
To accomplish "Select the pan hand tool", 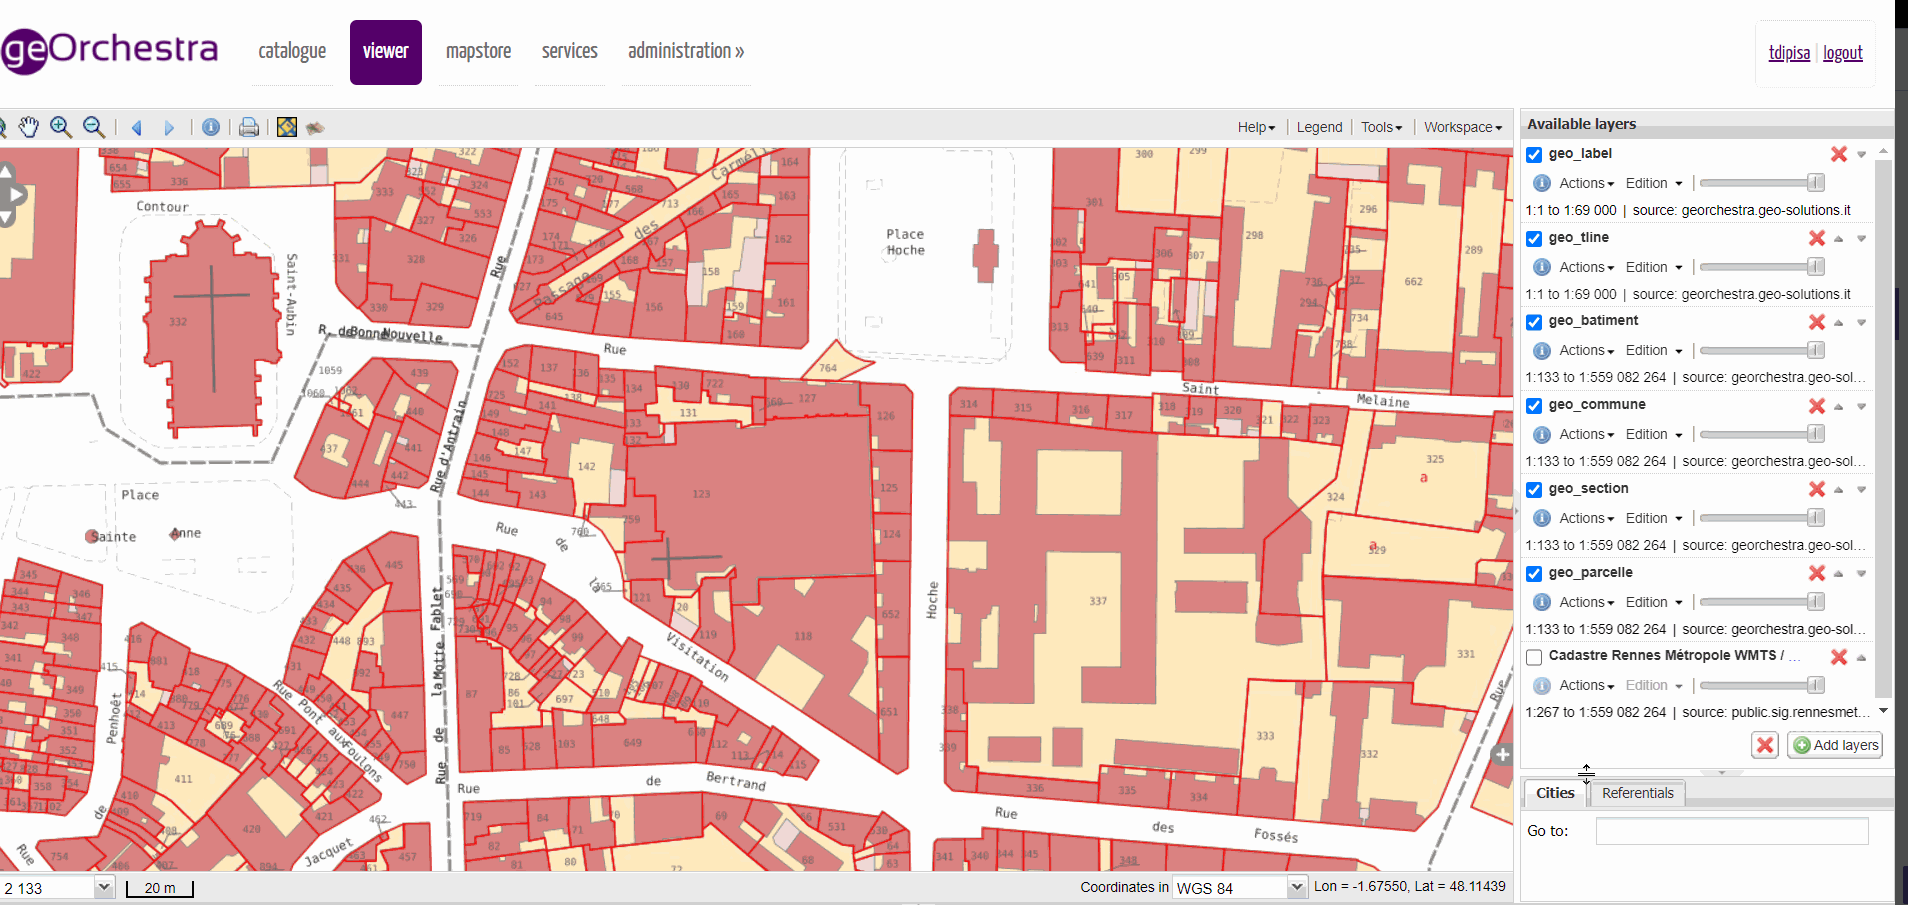I will click(29, 127).
